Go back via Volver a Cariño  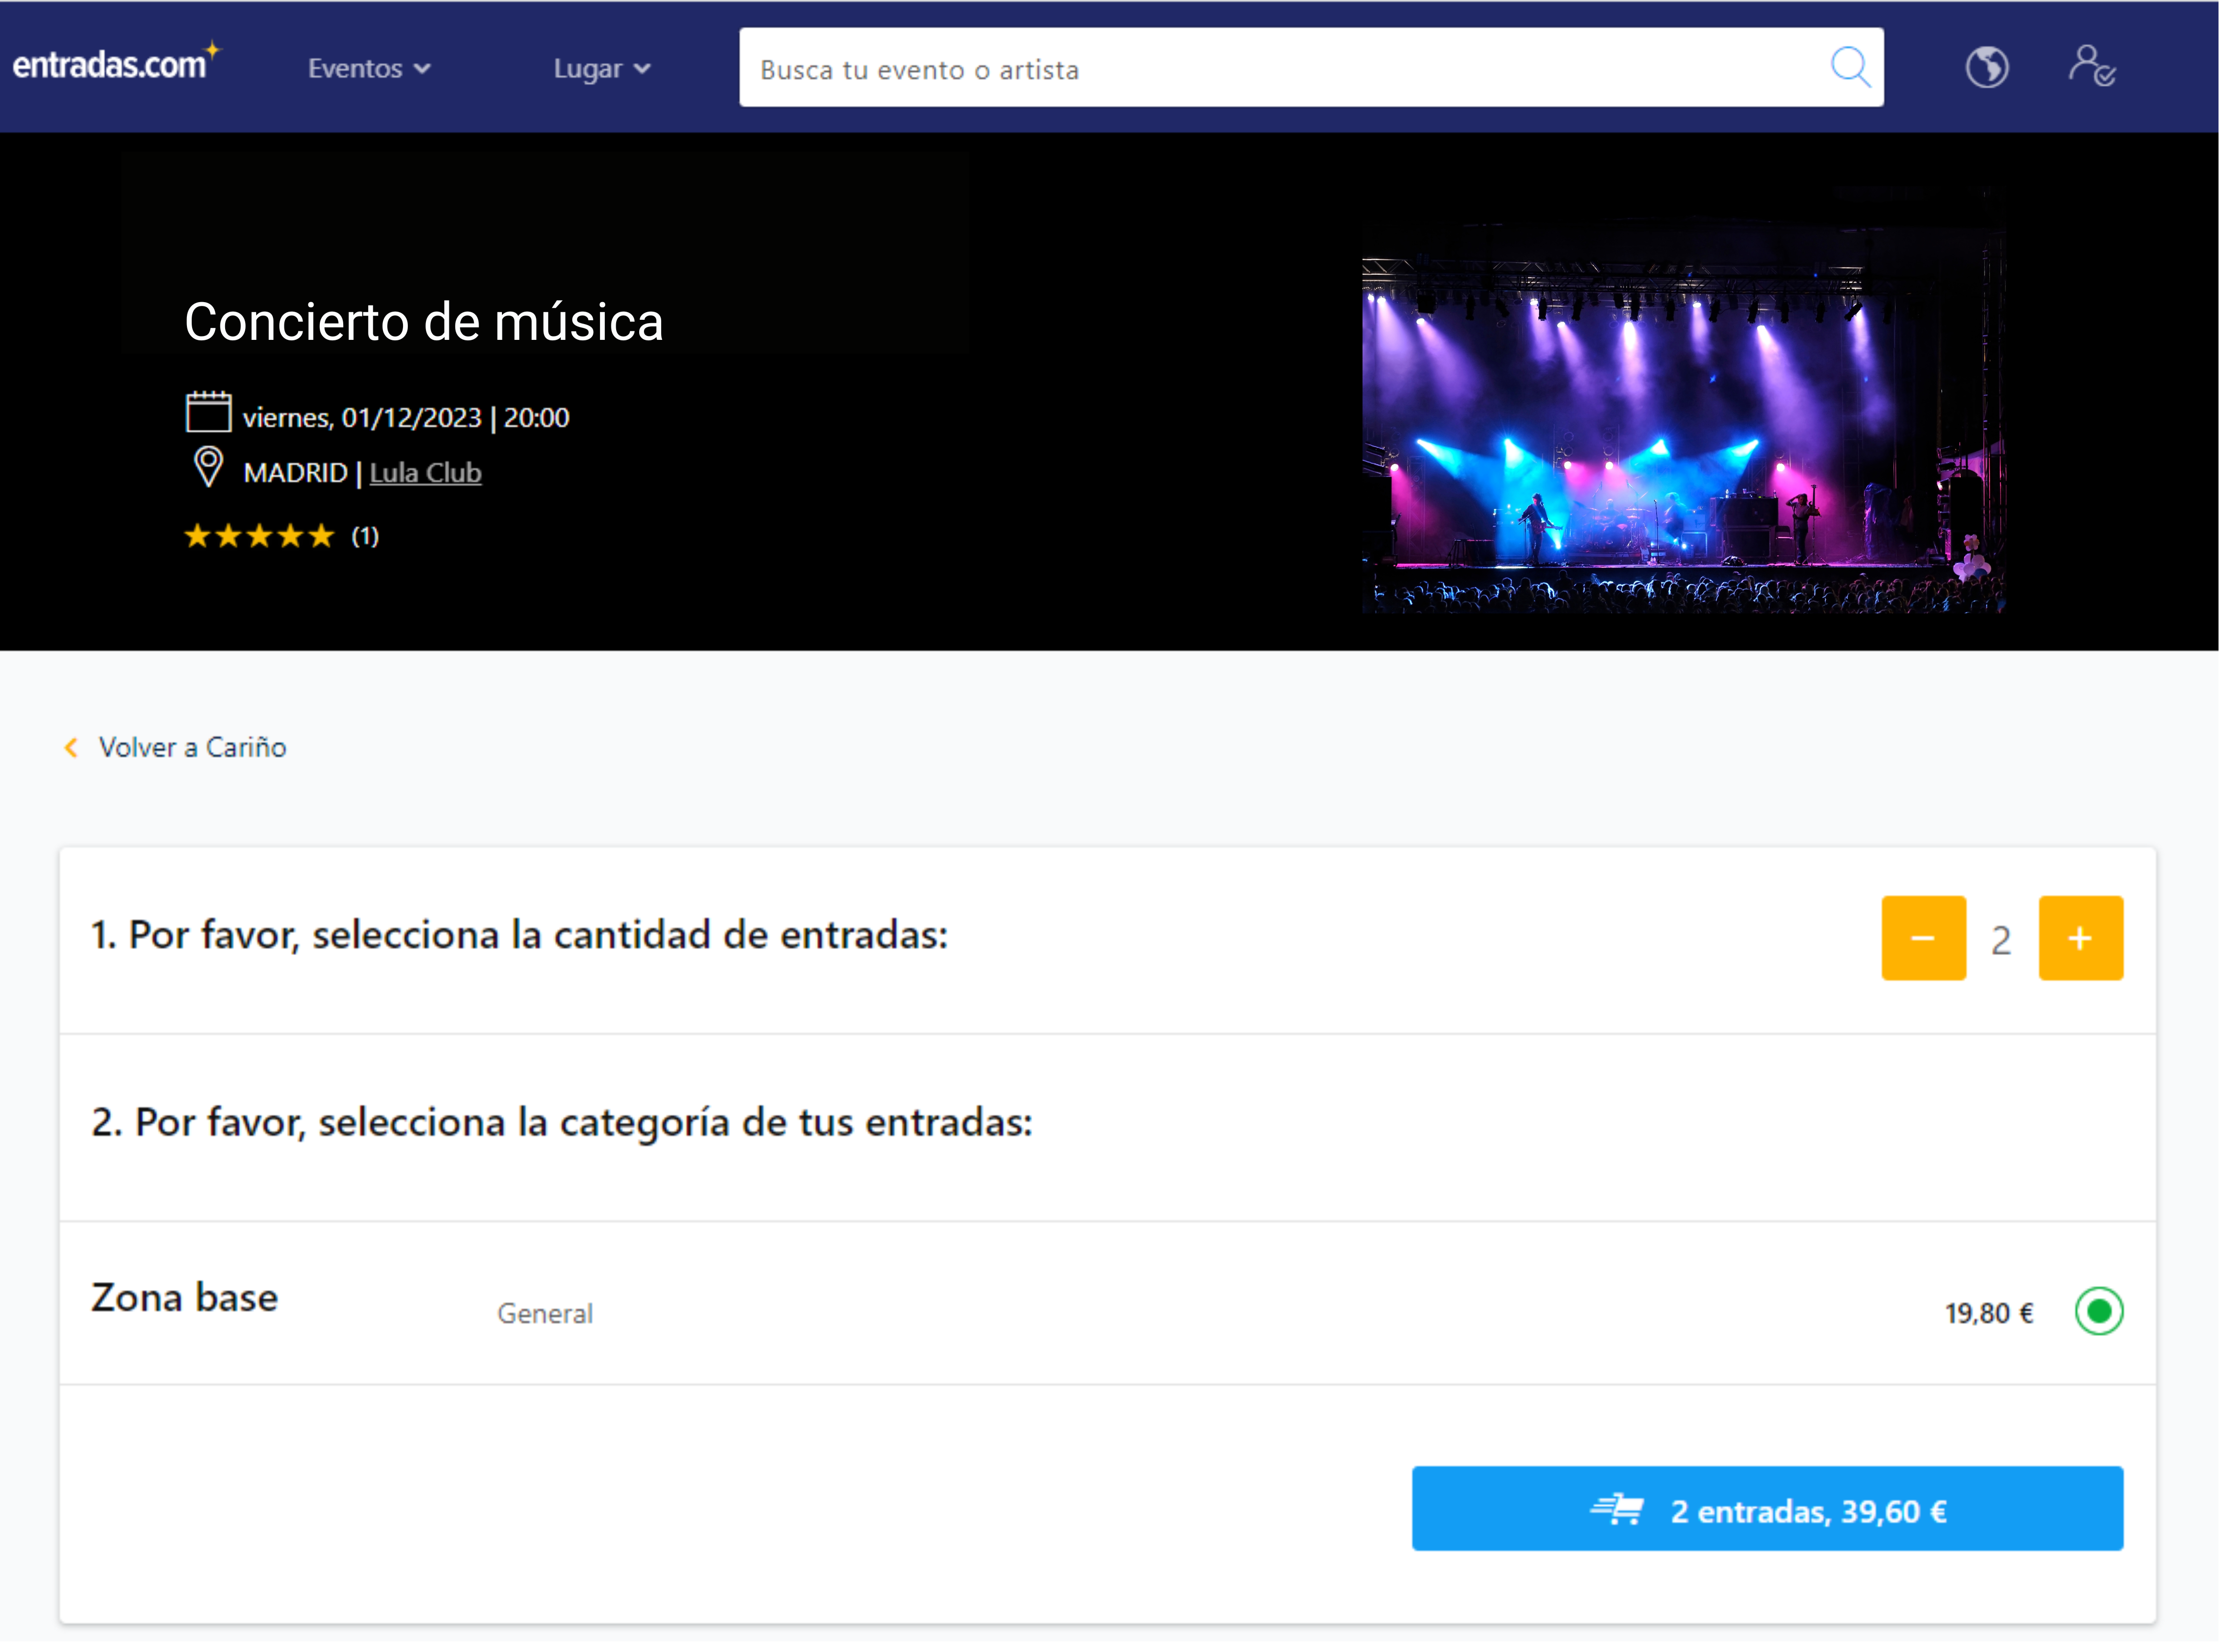(x=192, y=748)
